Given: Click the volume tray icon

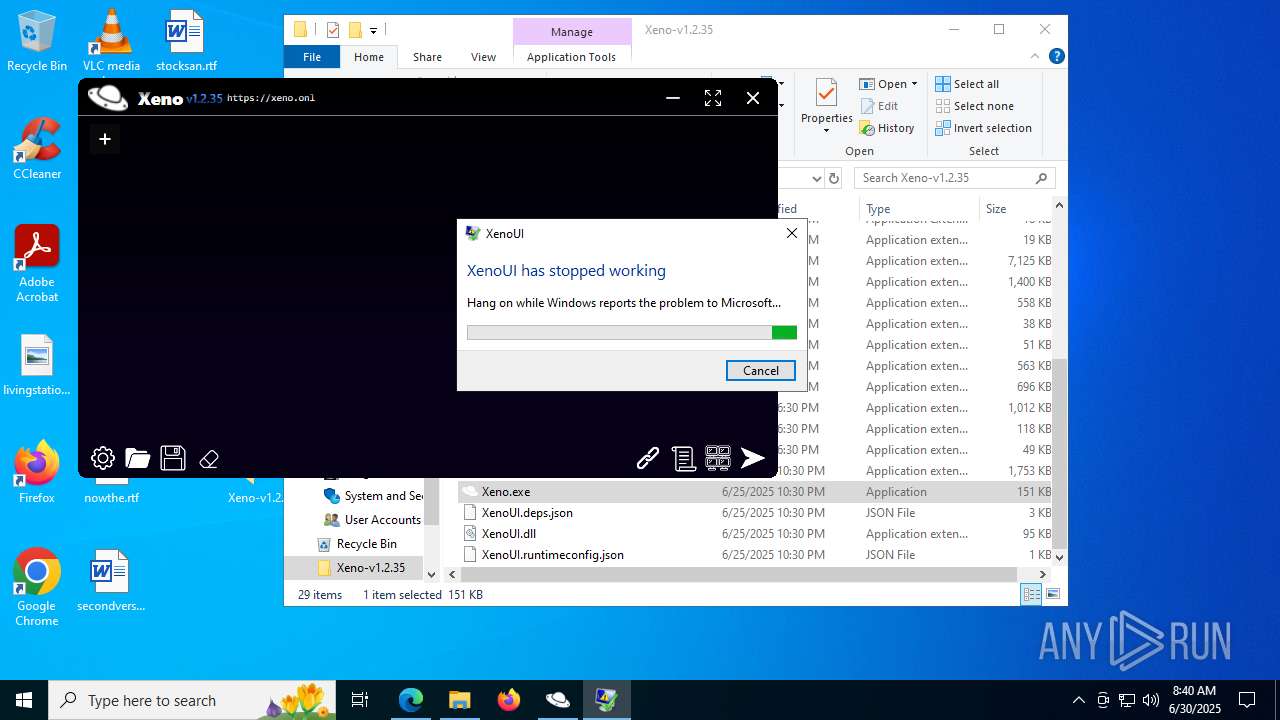Looking at the screenshot, I should click(x=1150, y=700).
